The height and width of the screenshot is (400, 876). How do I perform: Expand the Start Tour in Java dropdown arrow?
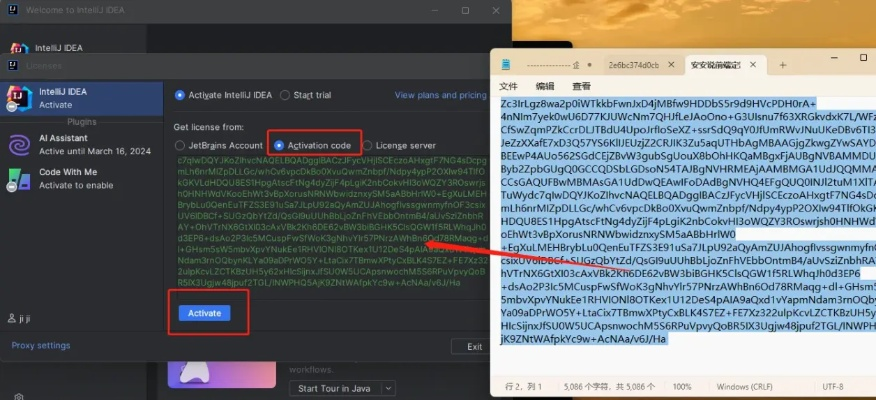tap(389, 388)
